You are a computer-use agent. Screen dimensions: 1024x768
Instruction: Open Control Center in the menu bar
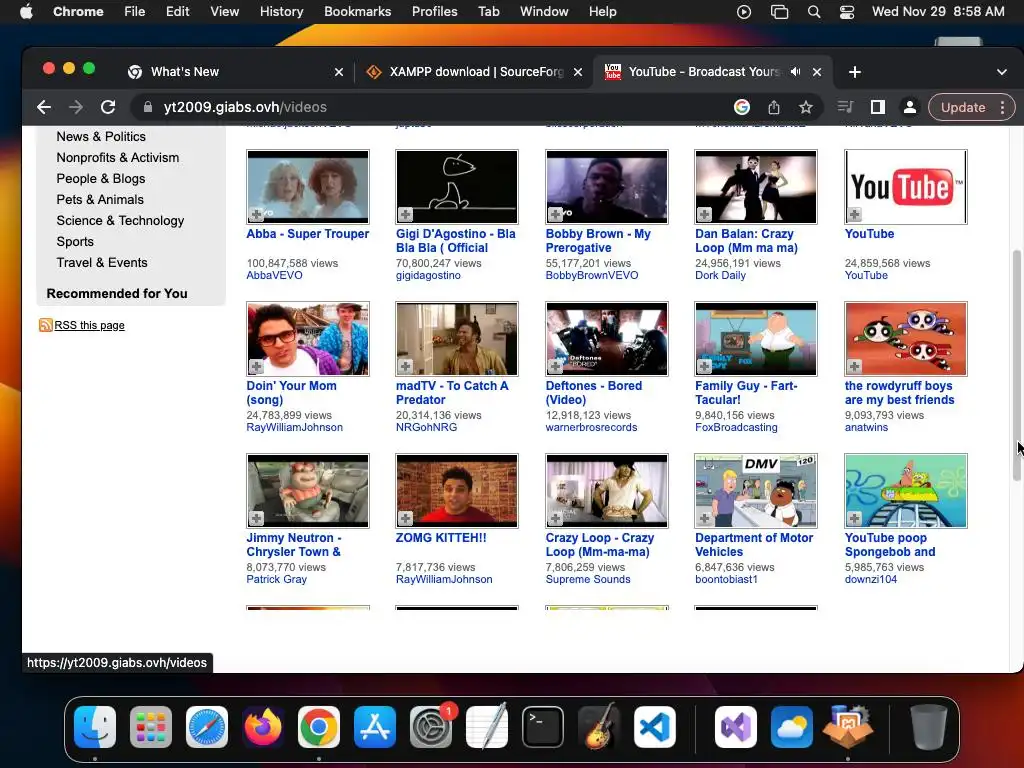[x=847, y=12]
